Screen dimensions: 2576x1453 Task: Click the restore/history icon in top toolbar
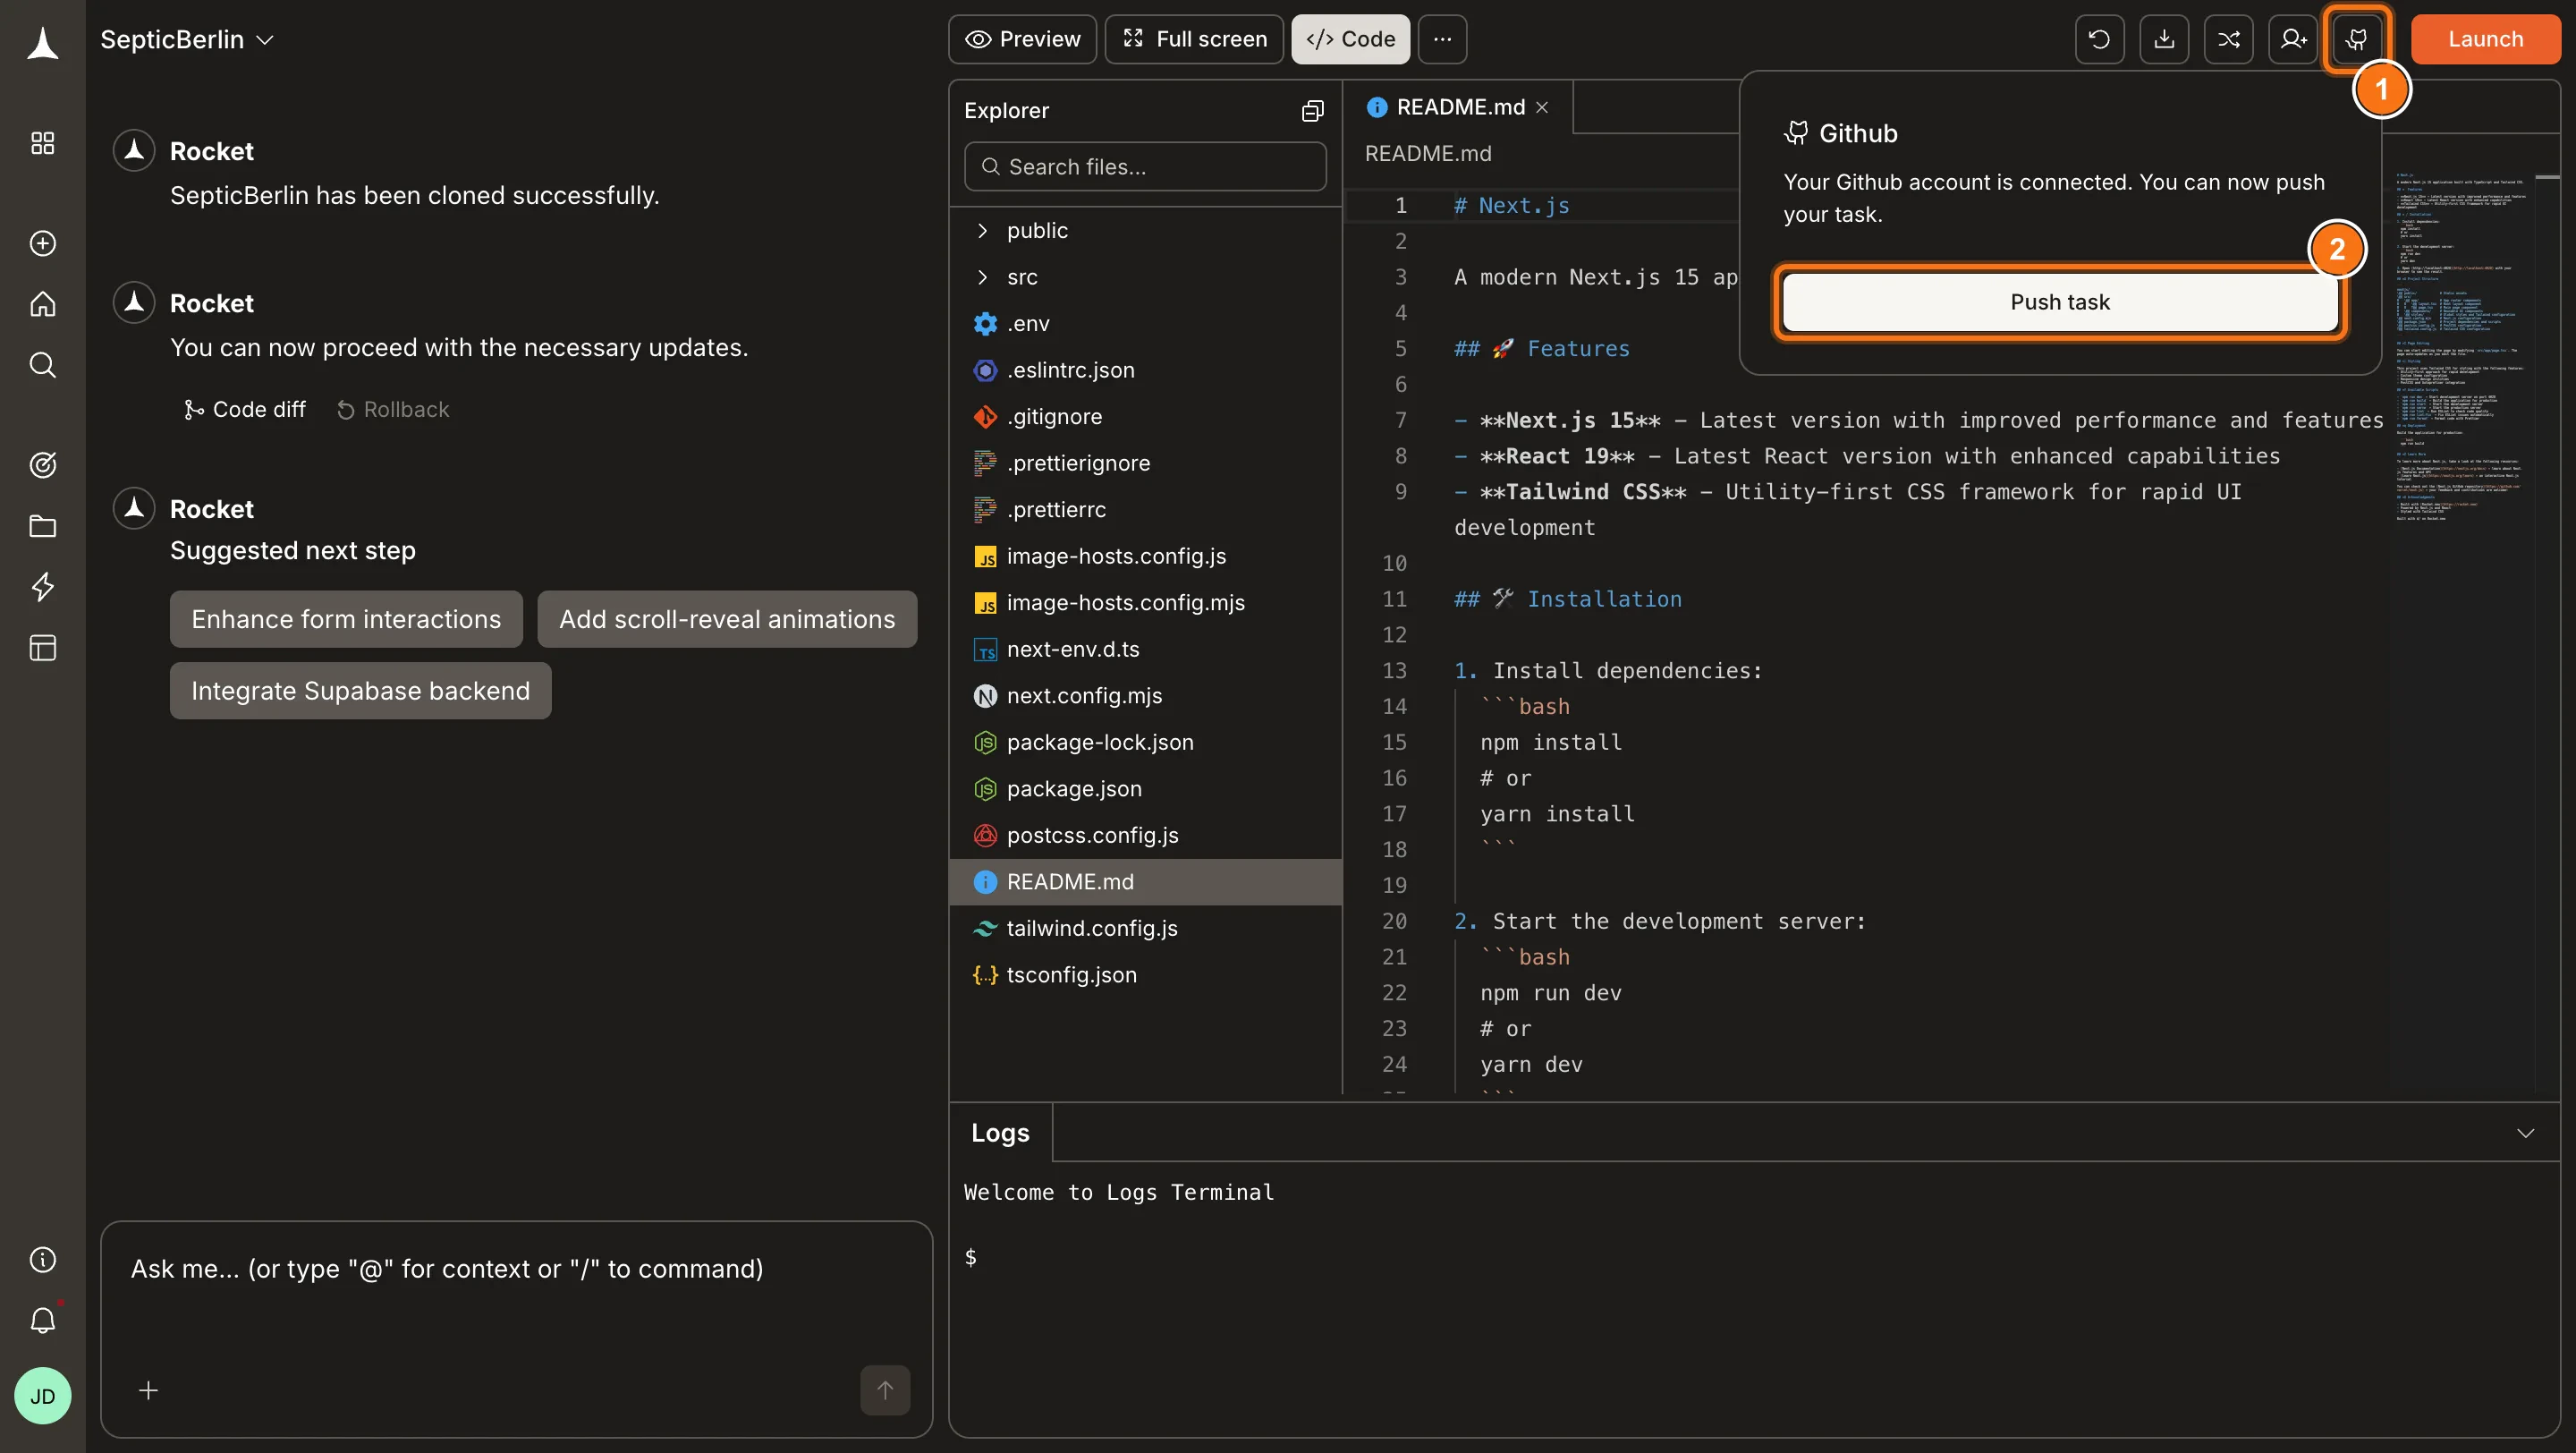click(x=2100, y=39)
